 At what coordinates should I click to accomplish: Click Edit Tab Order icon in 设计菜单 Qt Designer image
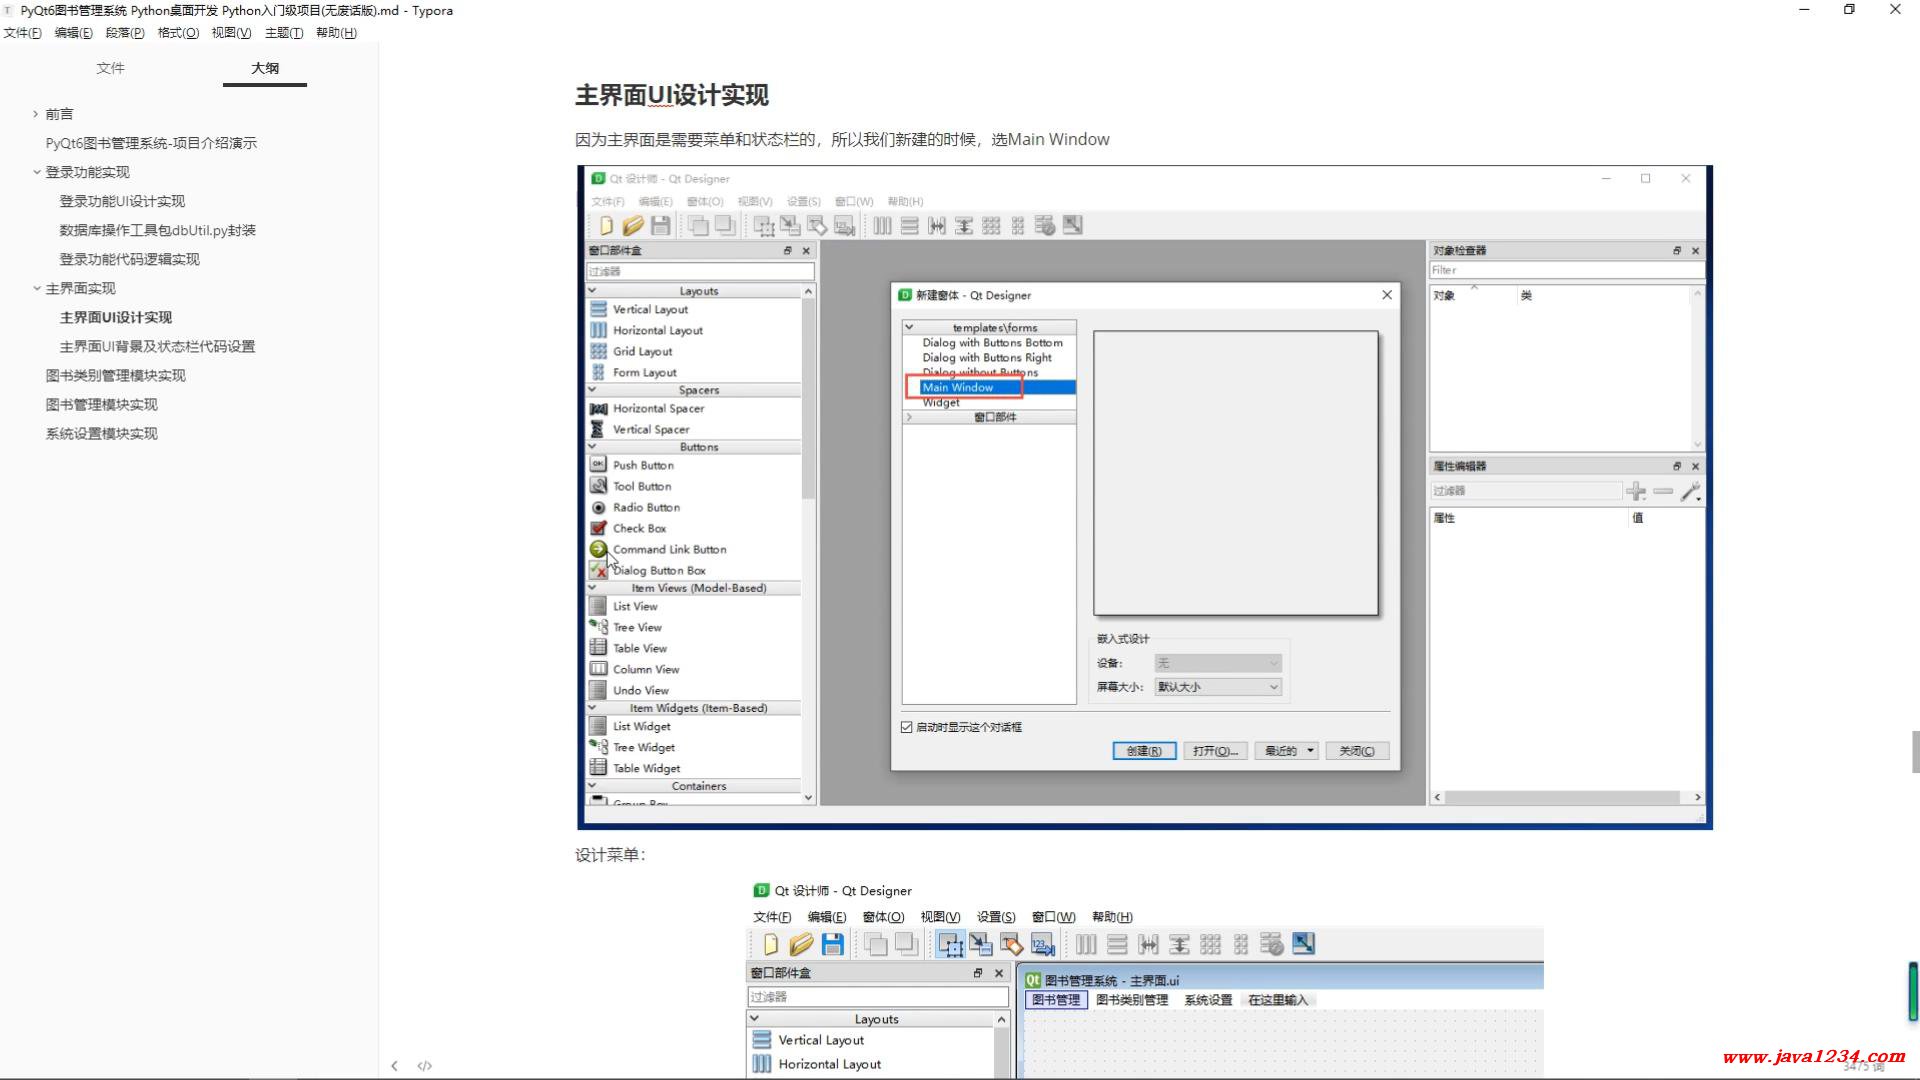[1042, 944]
